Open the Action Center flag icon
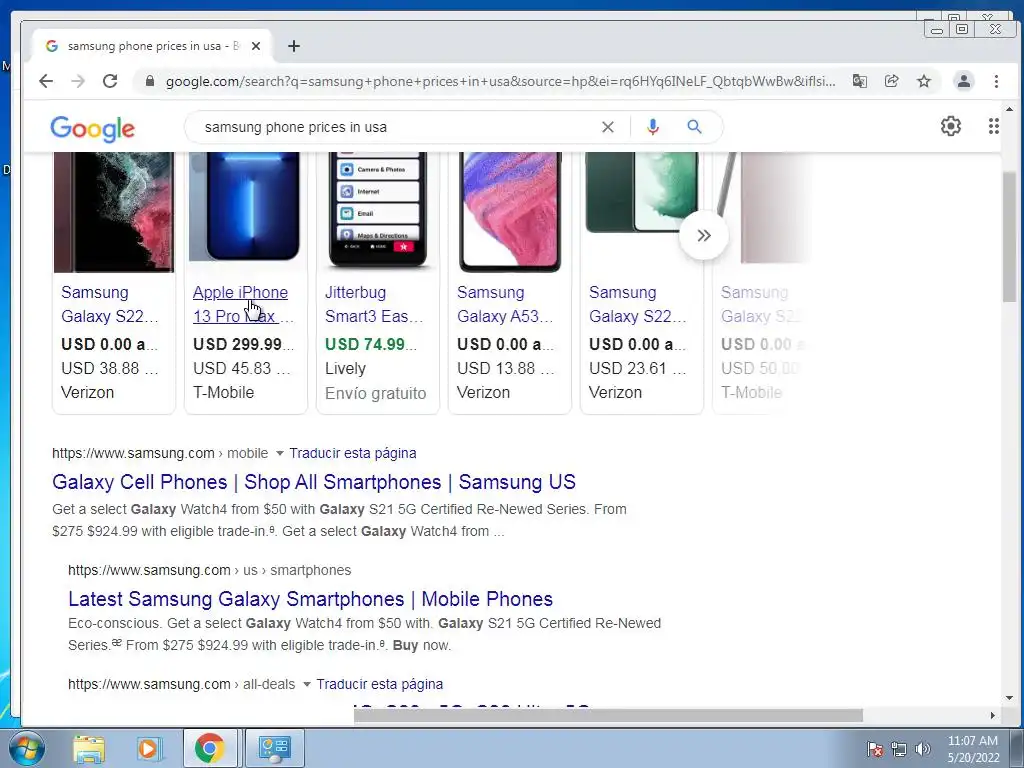 [875, 749]
